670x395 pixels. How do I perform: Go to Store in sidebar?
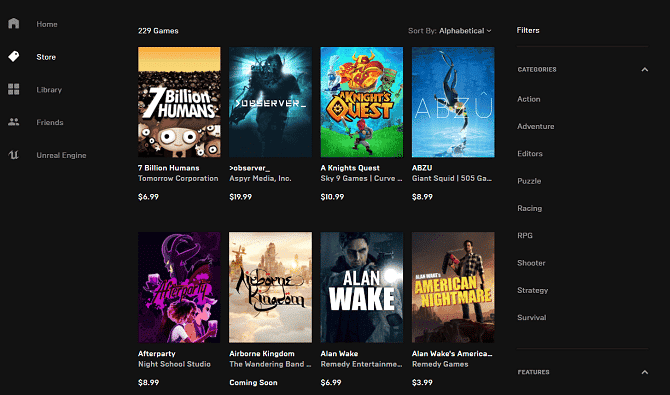click(x=46, y=57)
